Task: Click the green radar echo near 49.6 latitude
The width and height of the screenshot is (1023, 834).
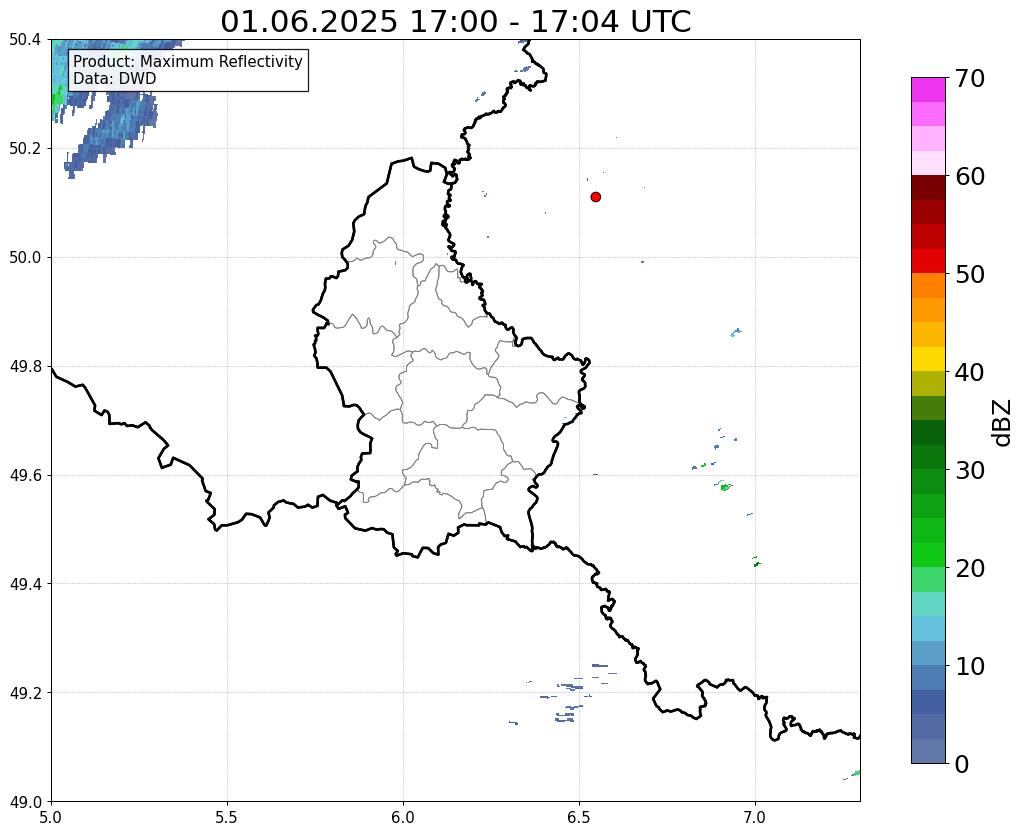Action: pyautogui.click(x=725, y=487)
